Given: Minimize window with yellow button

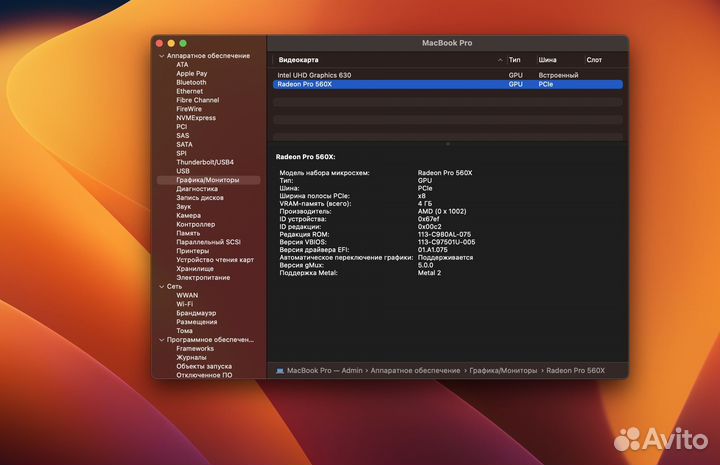Looking at the screenshot, I should click(x=171, y=44).
